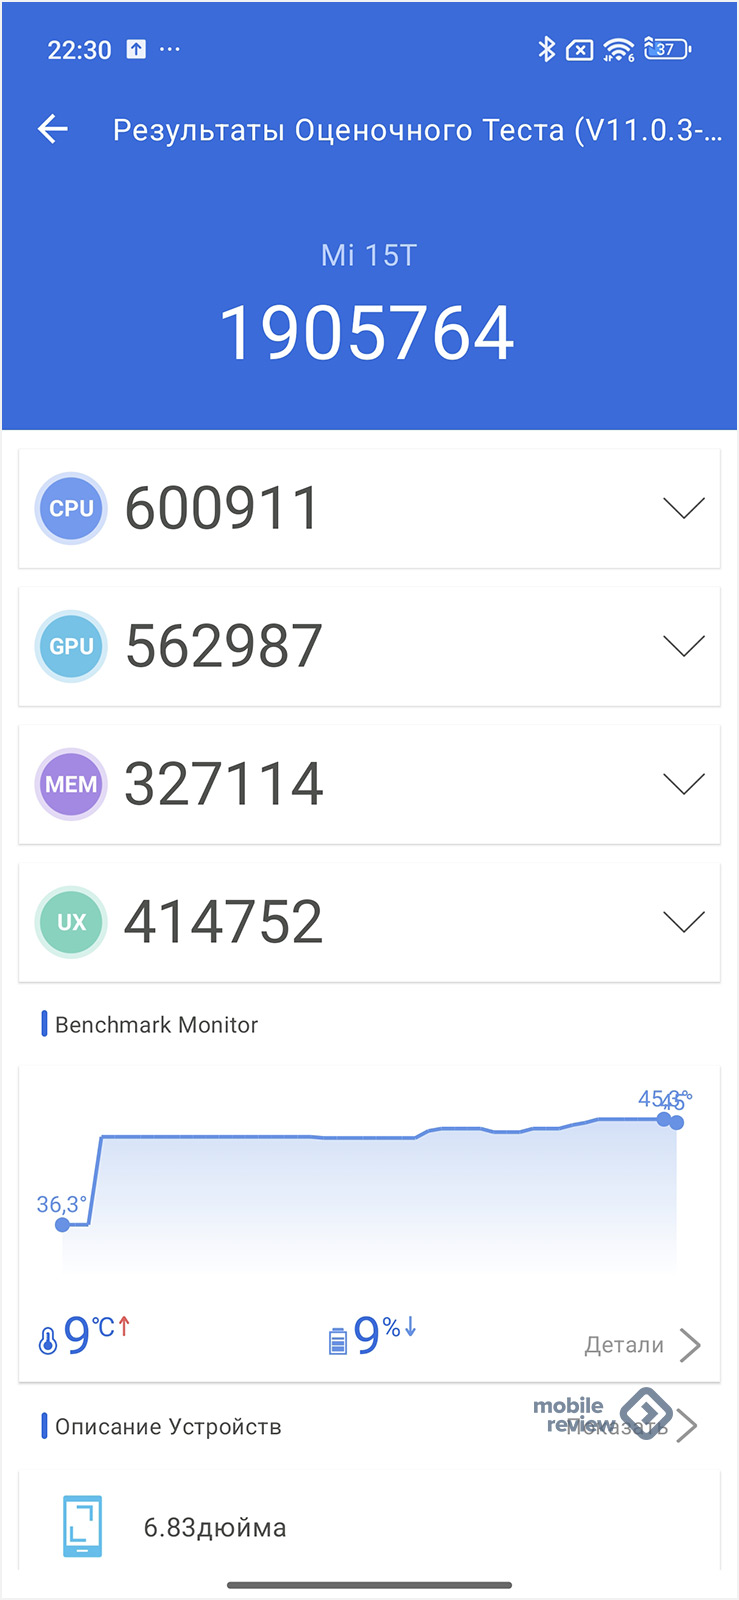The height and width of the screenshot is (1600, 739).
Task: Tap the back arrow in header
Action: tap(53, 129)
